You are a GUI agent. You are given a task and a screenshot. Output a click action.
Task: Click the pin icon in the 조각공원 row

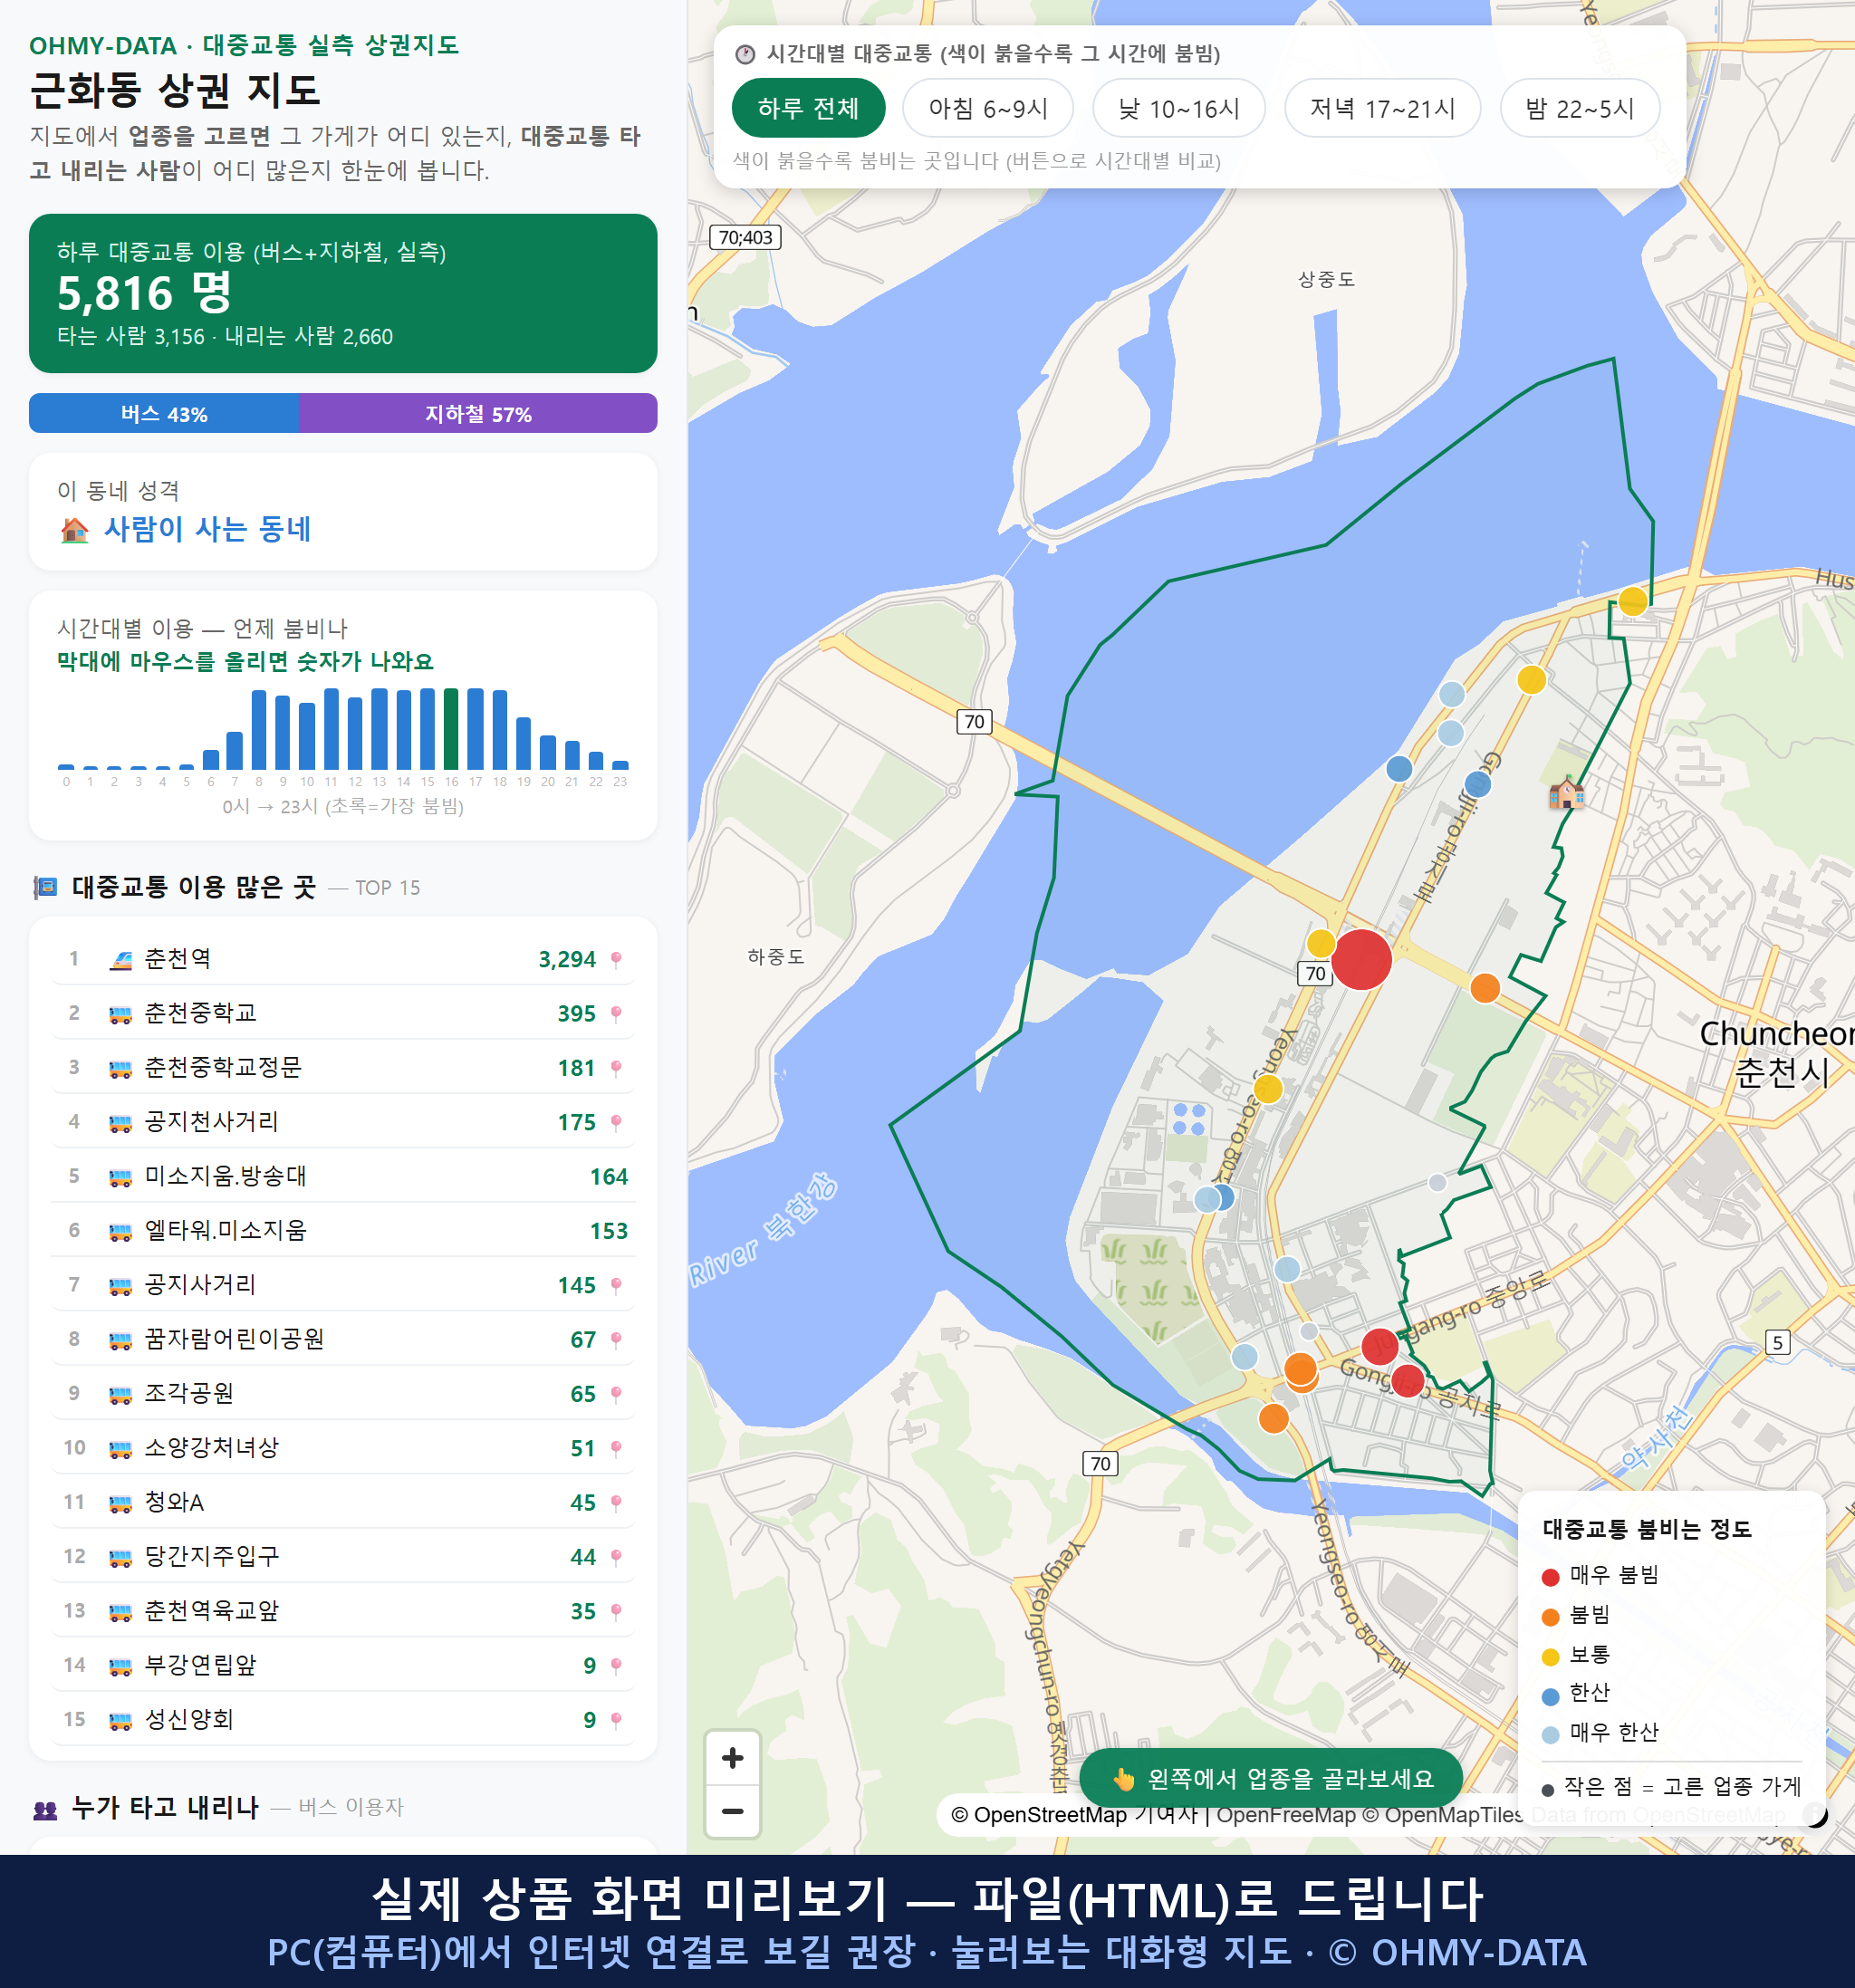pyautogui.click(x=616, y=1394)
